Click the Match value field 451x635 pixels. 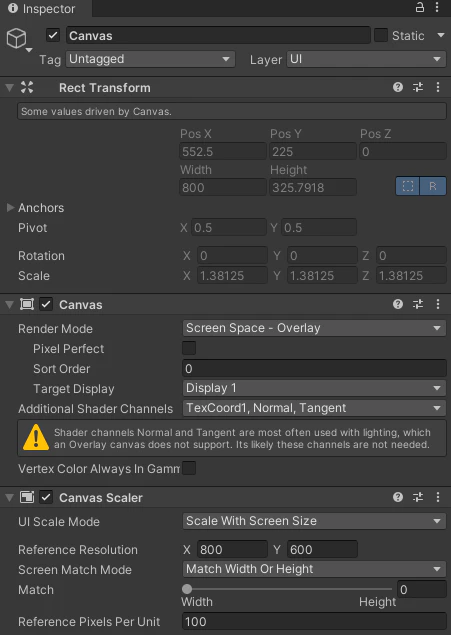[421, 589]
